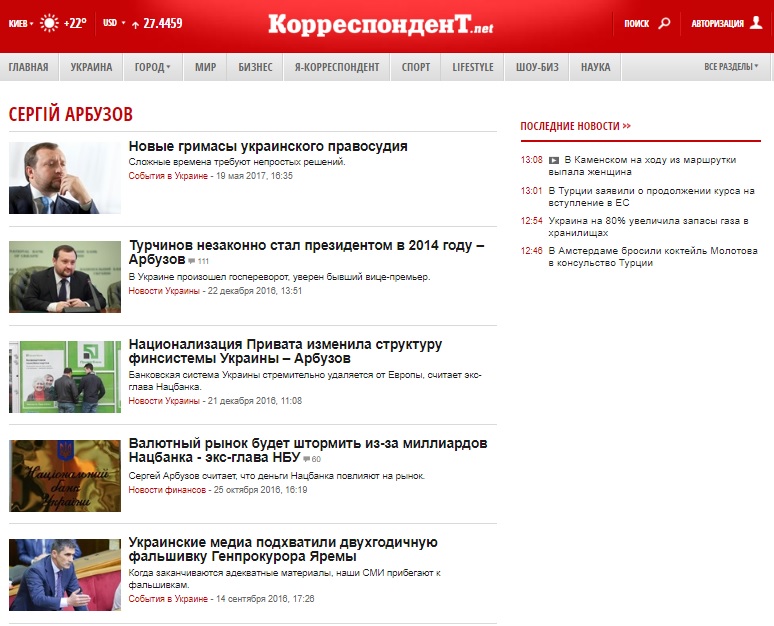Viewport: 774px width, 626px height.
Task: Expand the Город navigation dropdown
Action: tap(152, 67)
